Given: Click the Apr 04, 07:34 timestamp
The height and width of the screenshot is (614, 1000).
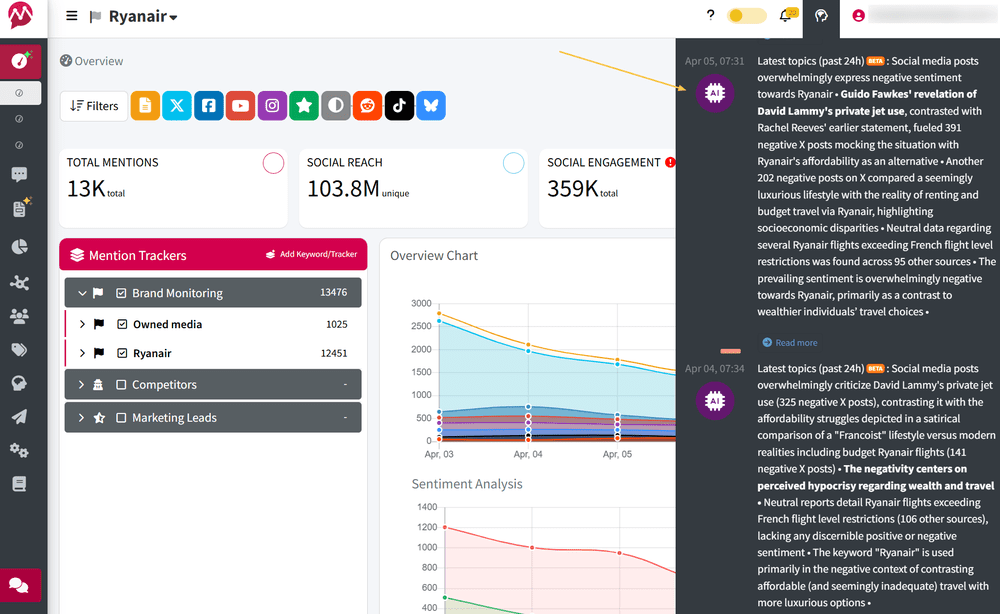Looking at the screenshot, I should click(x=714, y=369).
